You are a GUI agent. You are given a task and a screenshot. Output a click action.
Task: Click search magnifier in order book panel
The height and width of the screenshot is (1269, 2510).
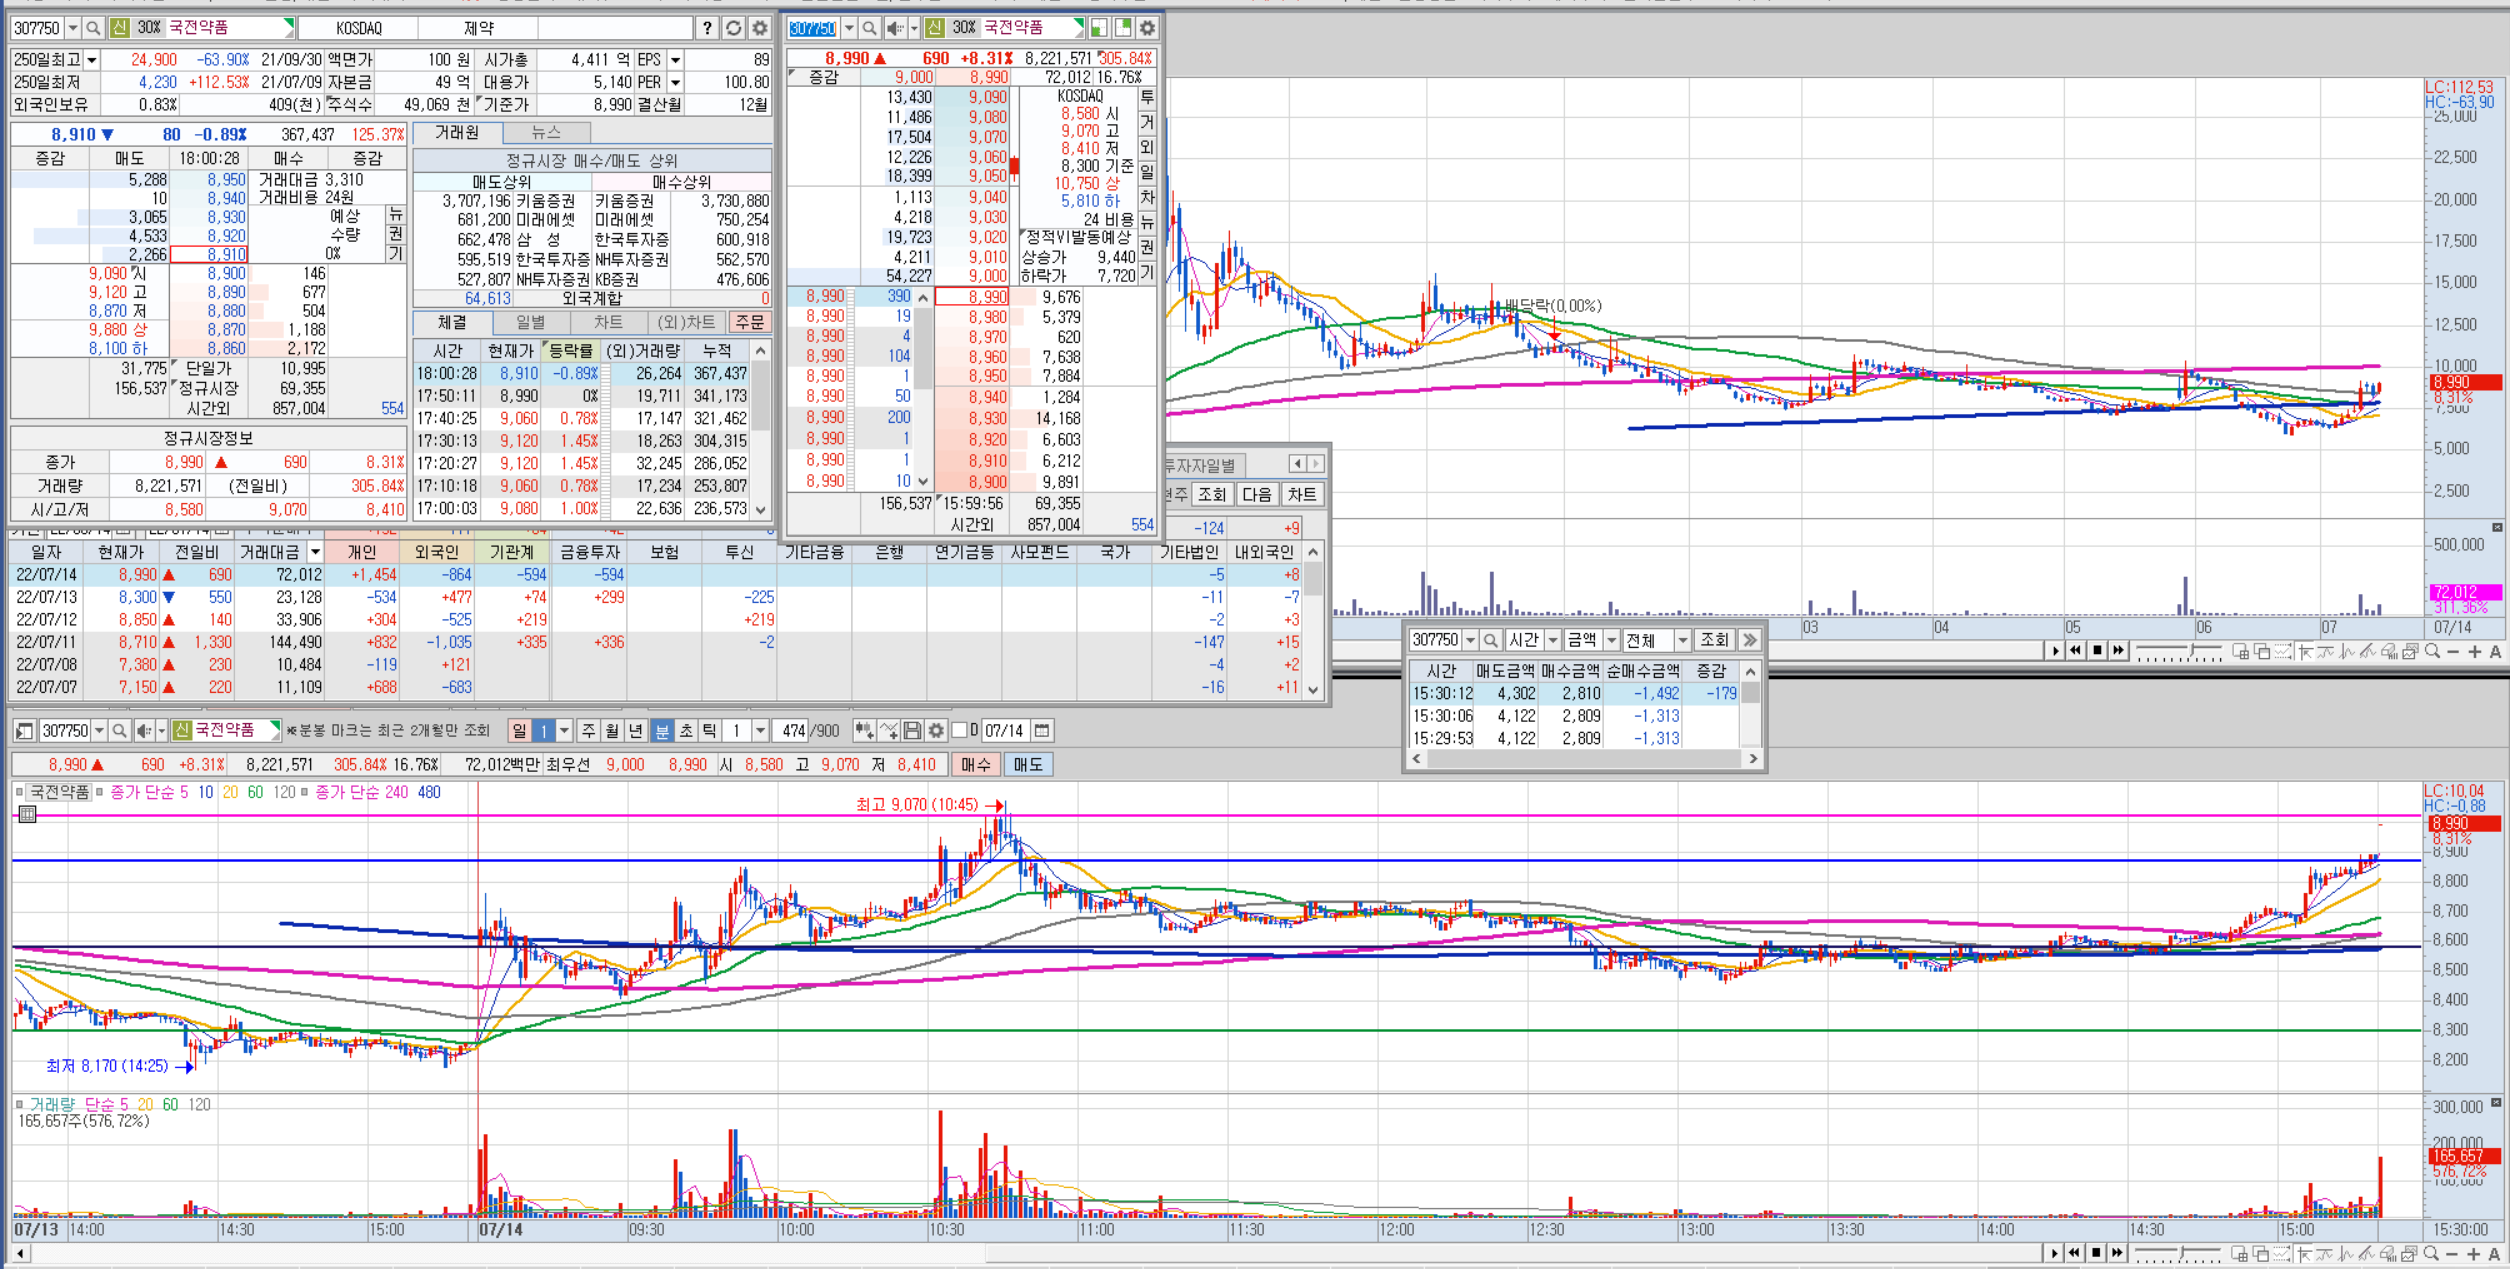click(x=869, y=28)
